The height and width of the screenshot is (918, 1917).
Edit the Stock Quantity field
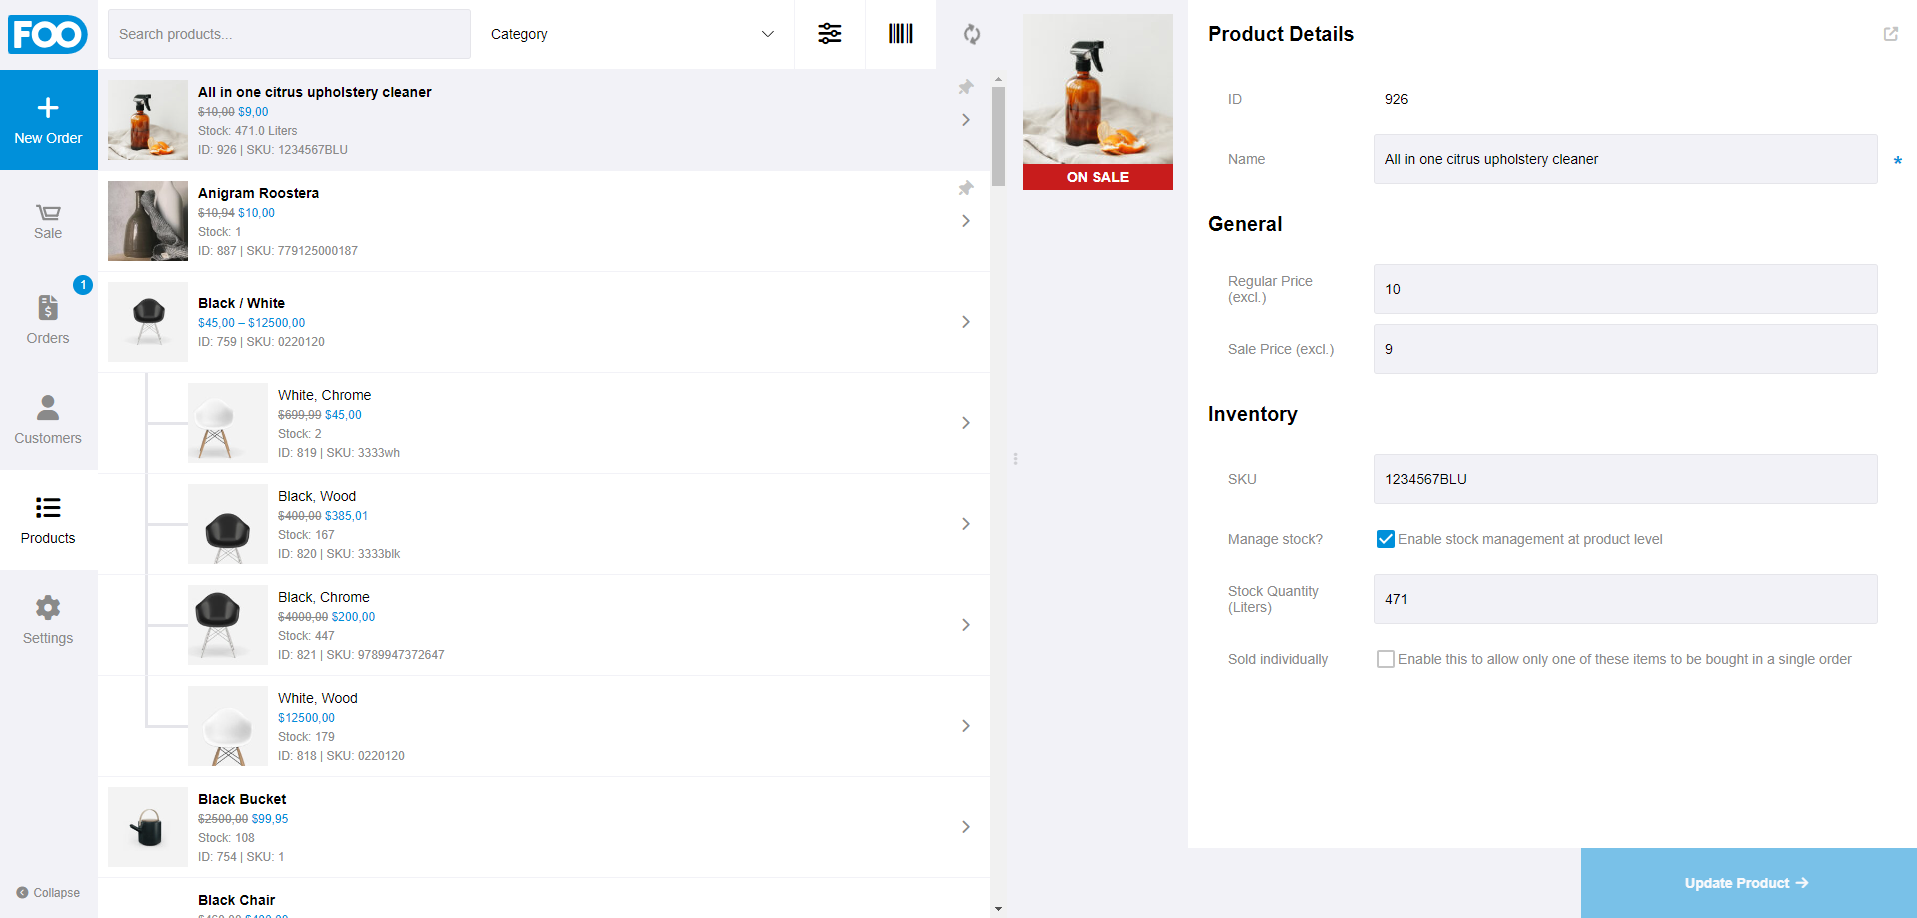[x=1625, y=599]
